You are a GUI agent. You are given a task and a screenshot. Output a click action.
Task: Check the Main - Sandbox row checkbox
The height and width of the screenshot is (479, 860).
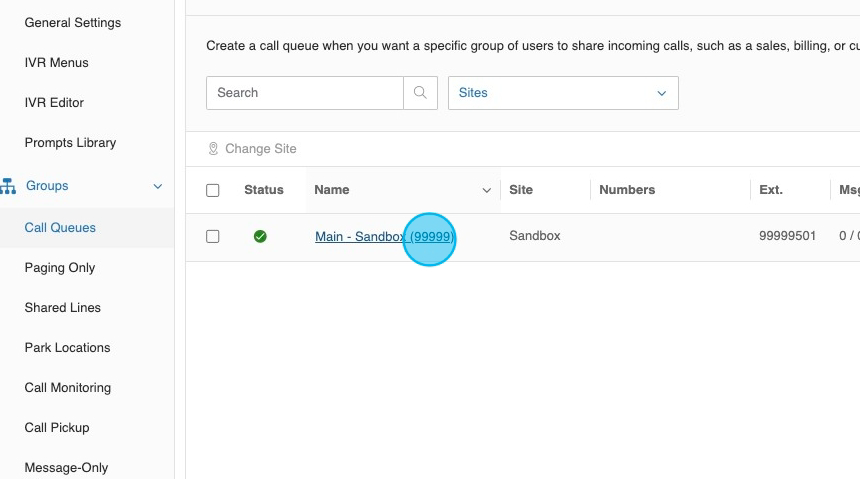click(212, 237)
